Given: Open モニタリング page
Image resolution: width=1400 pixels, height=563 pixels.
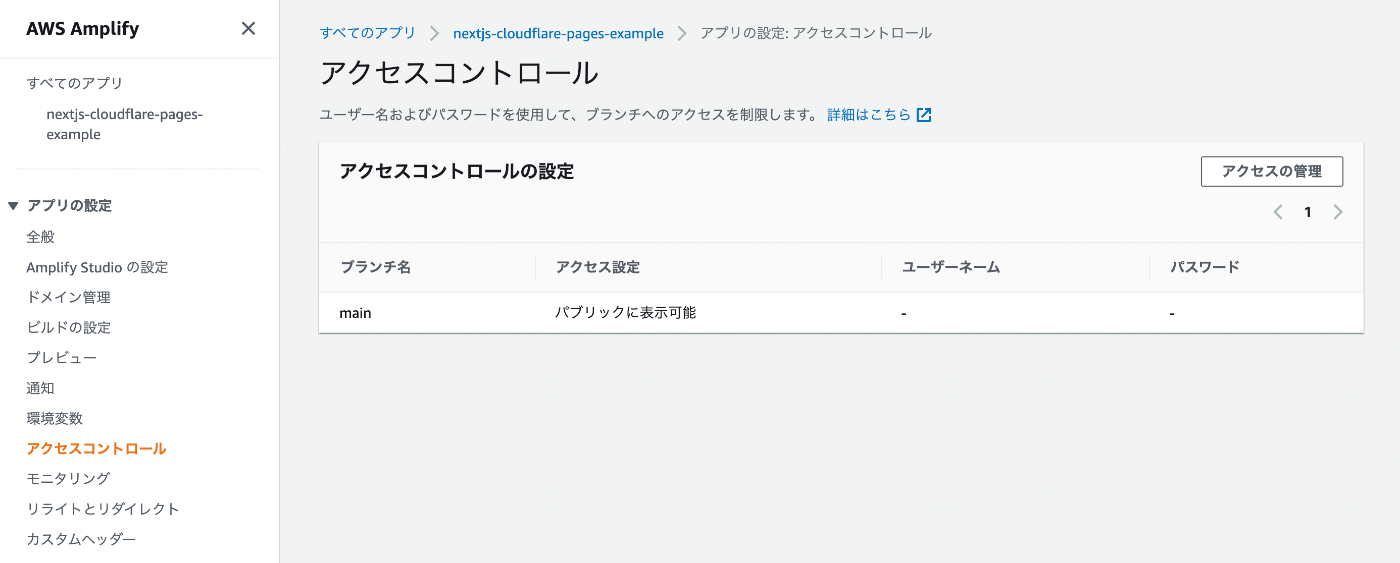Looking at the screenshot, I should point(68,478).
